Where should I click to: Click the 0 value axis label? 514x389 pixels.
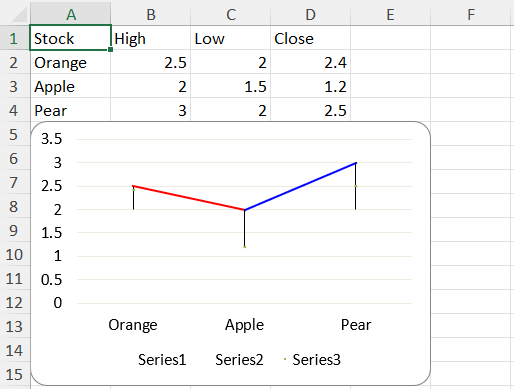[x=58, y=303]
